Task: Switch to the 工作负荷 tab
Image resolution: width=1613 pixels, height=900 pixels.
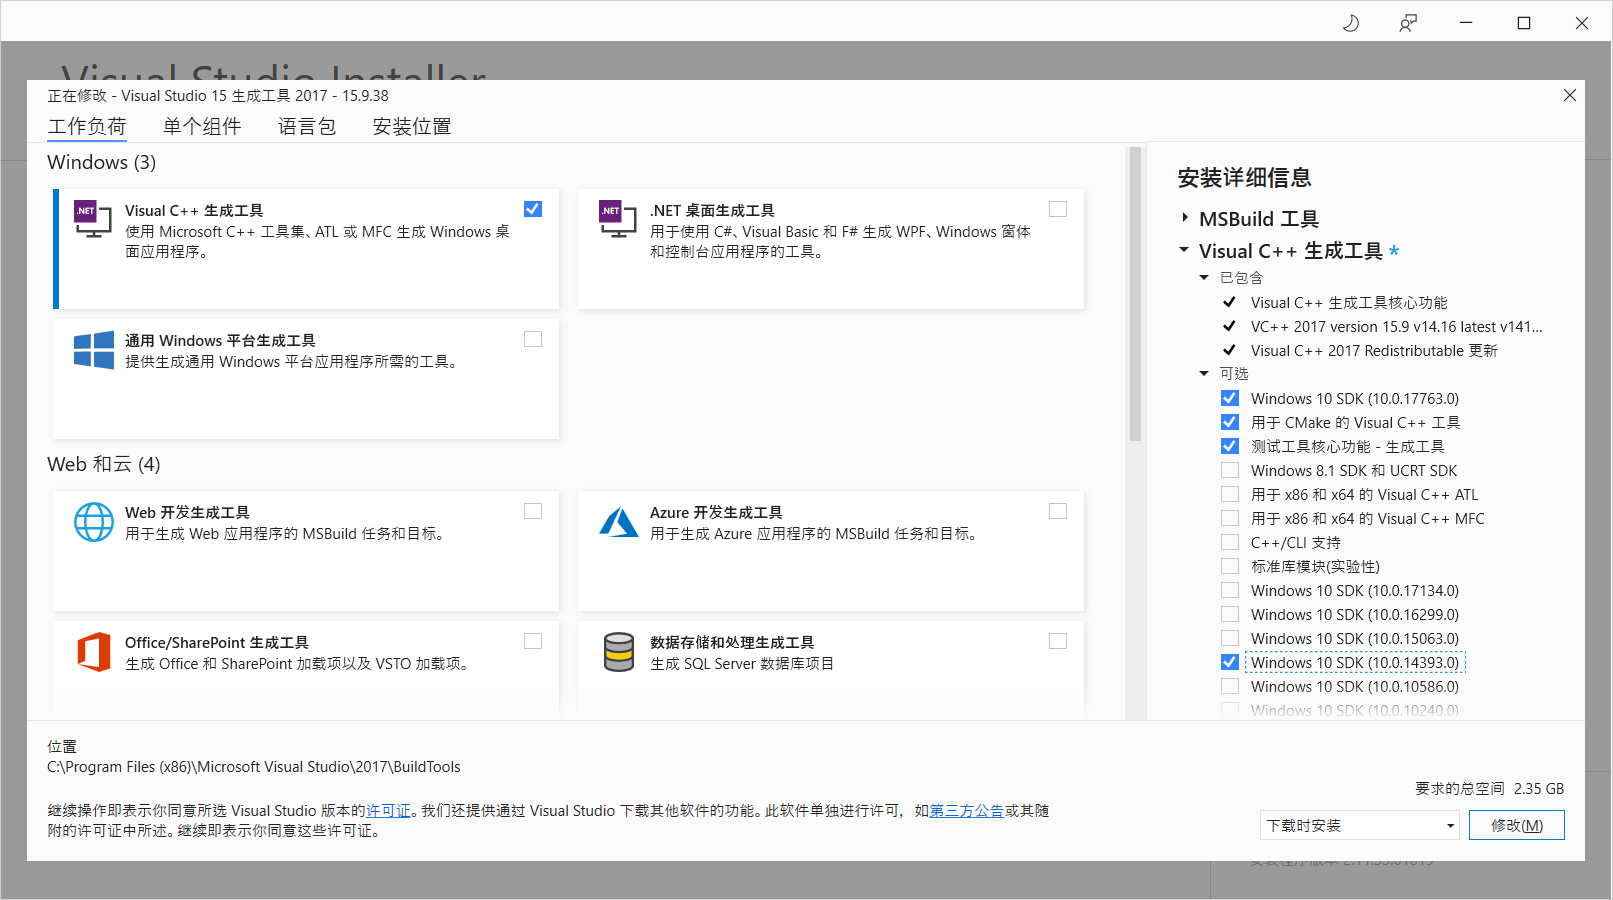Action: 87,126
